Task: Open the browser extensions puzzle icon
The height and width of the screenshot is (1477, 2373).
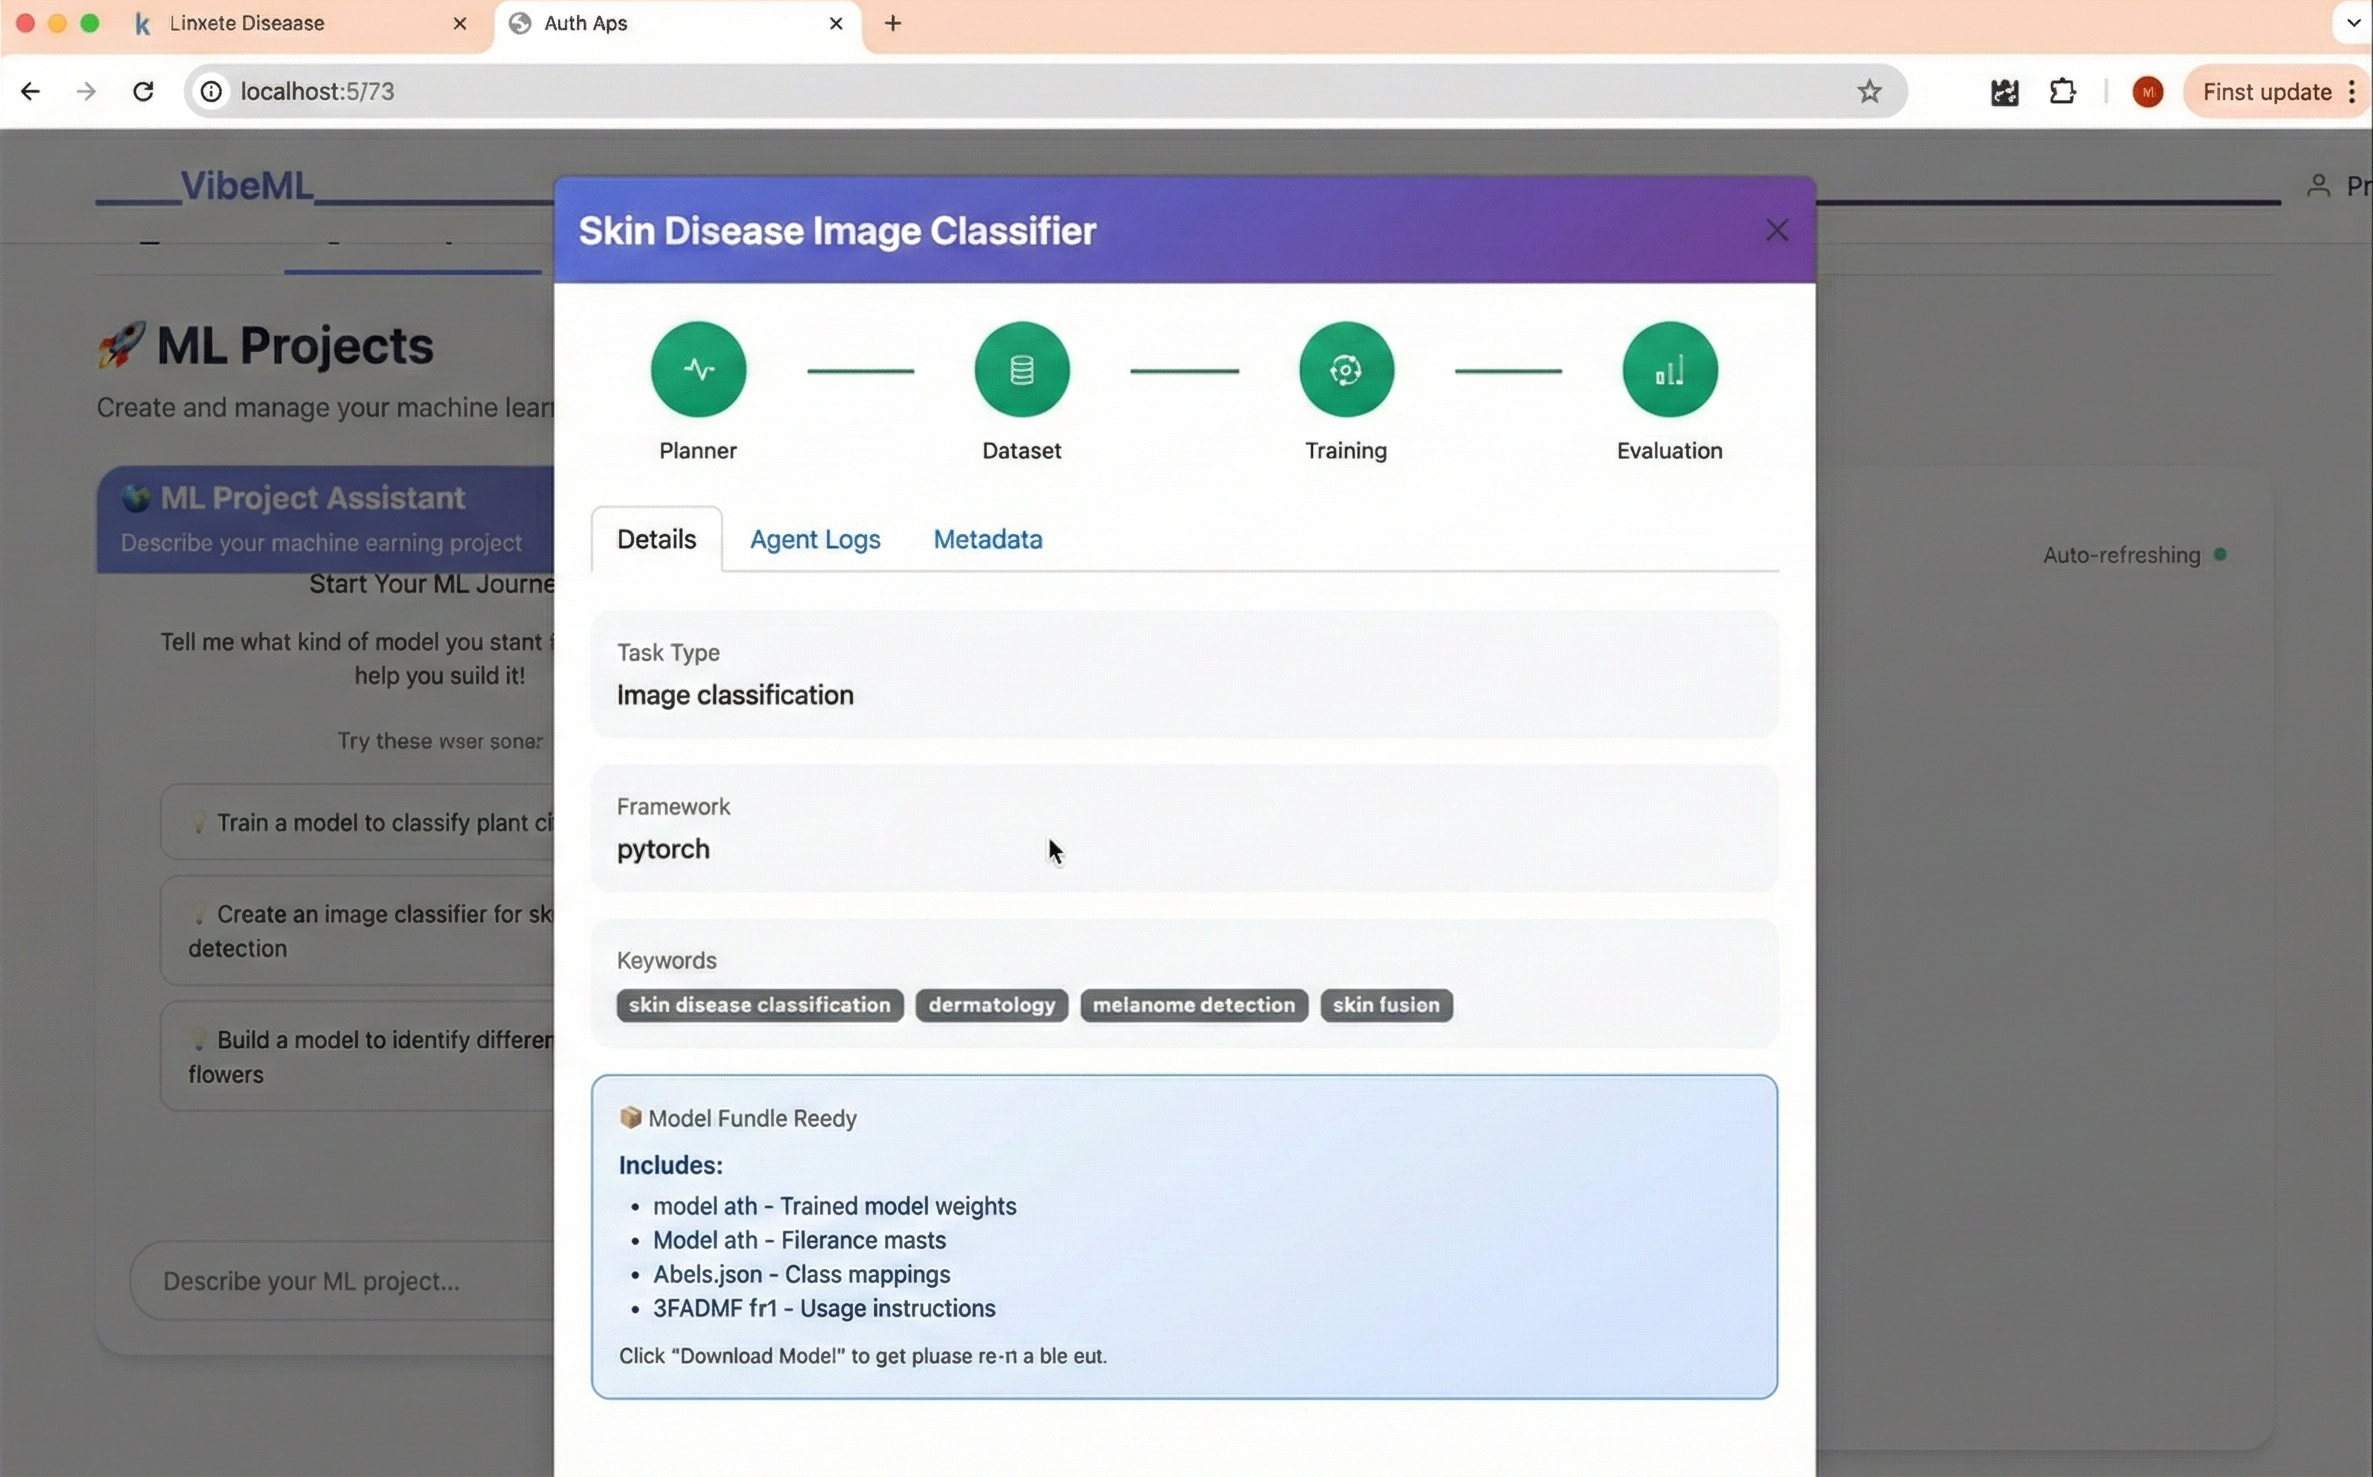Action: [2062, 92]
